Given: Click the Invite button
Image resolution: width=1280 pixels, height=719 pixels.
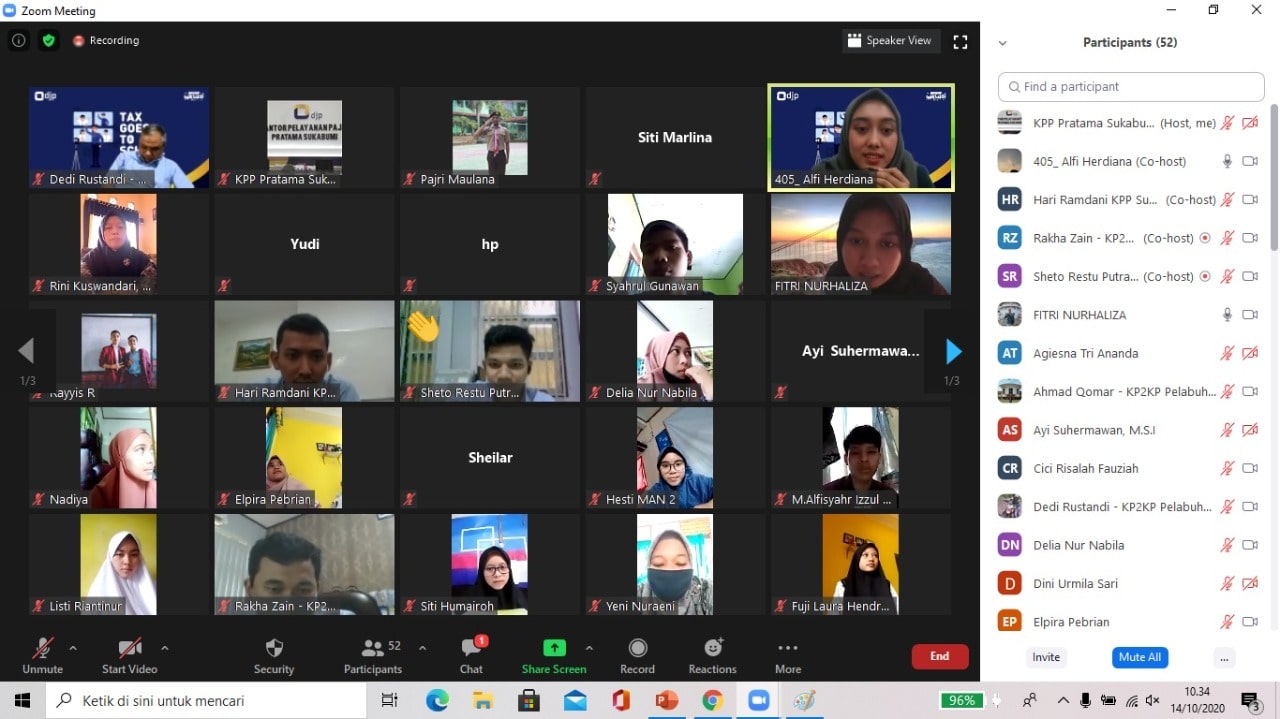Looking at the screenshot, I should pos(1046,657).
